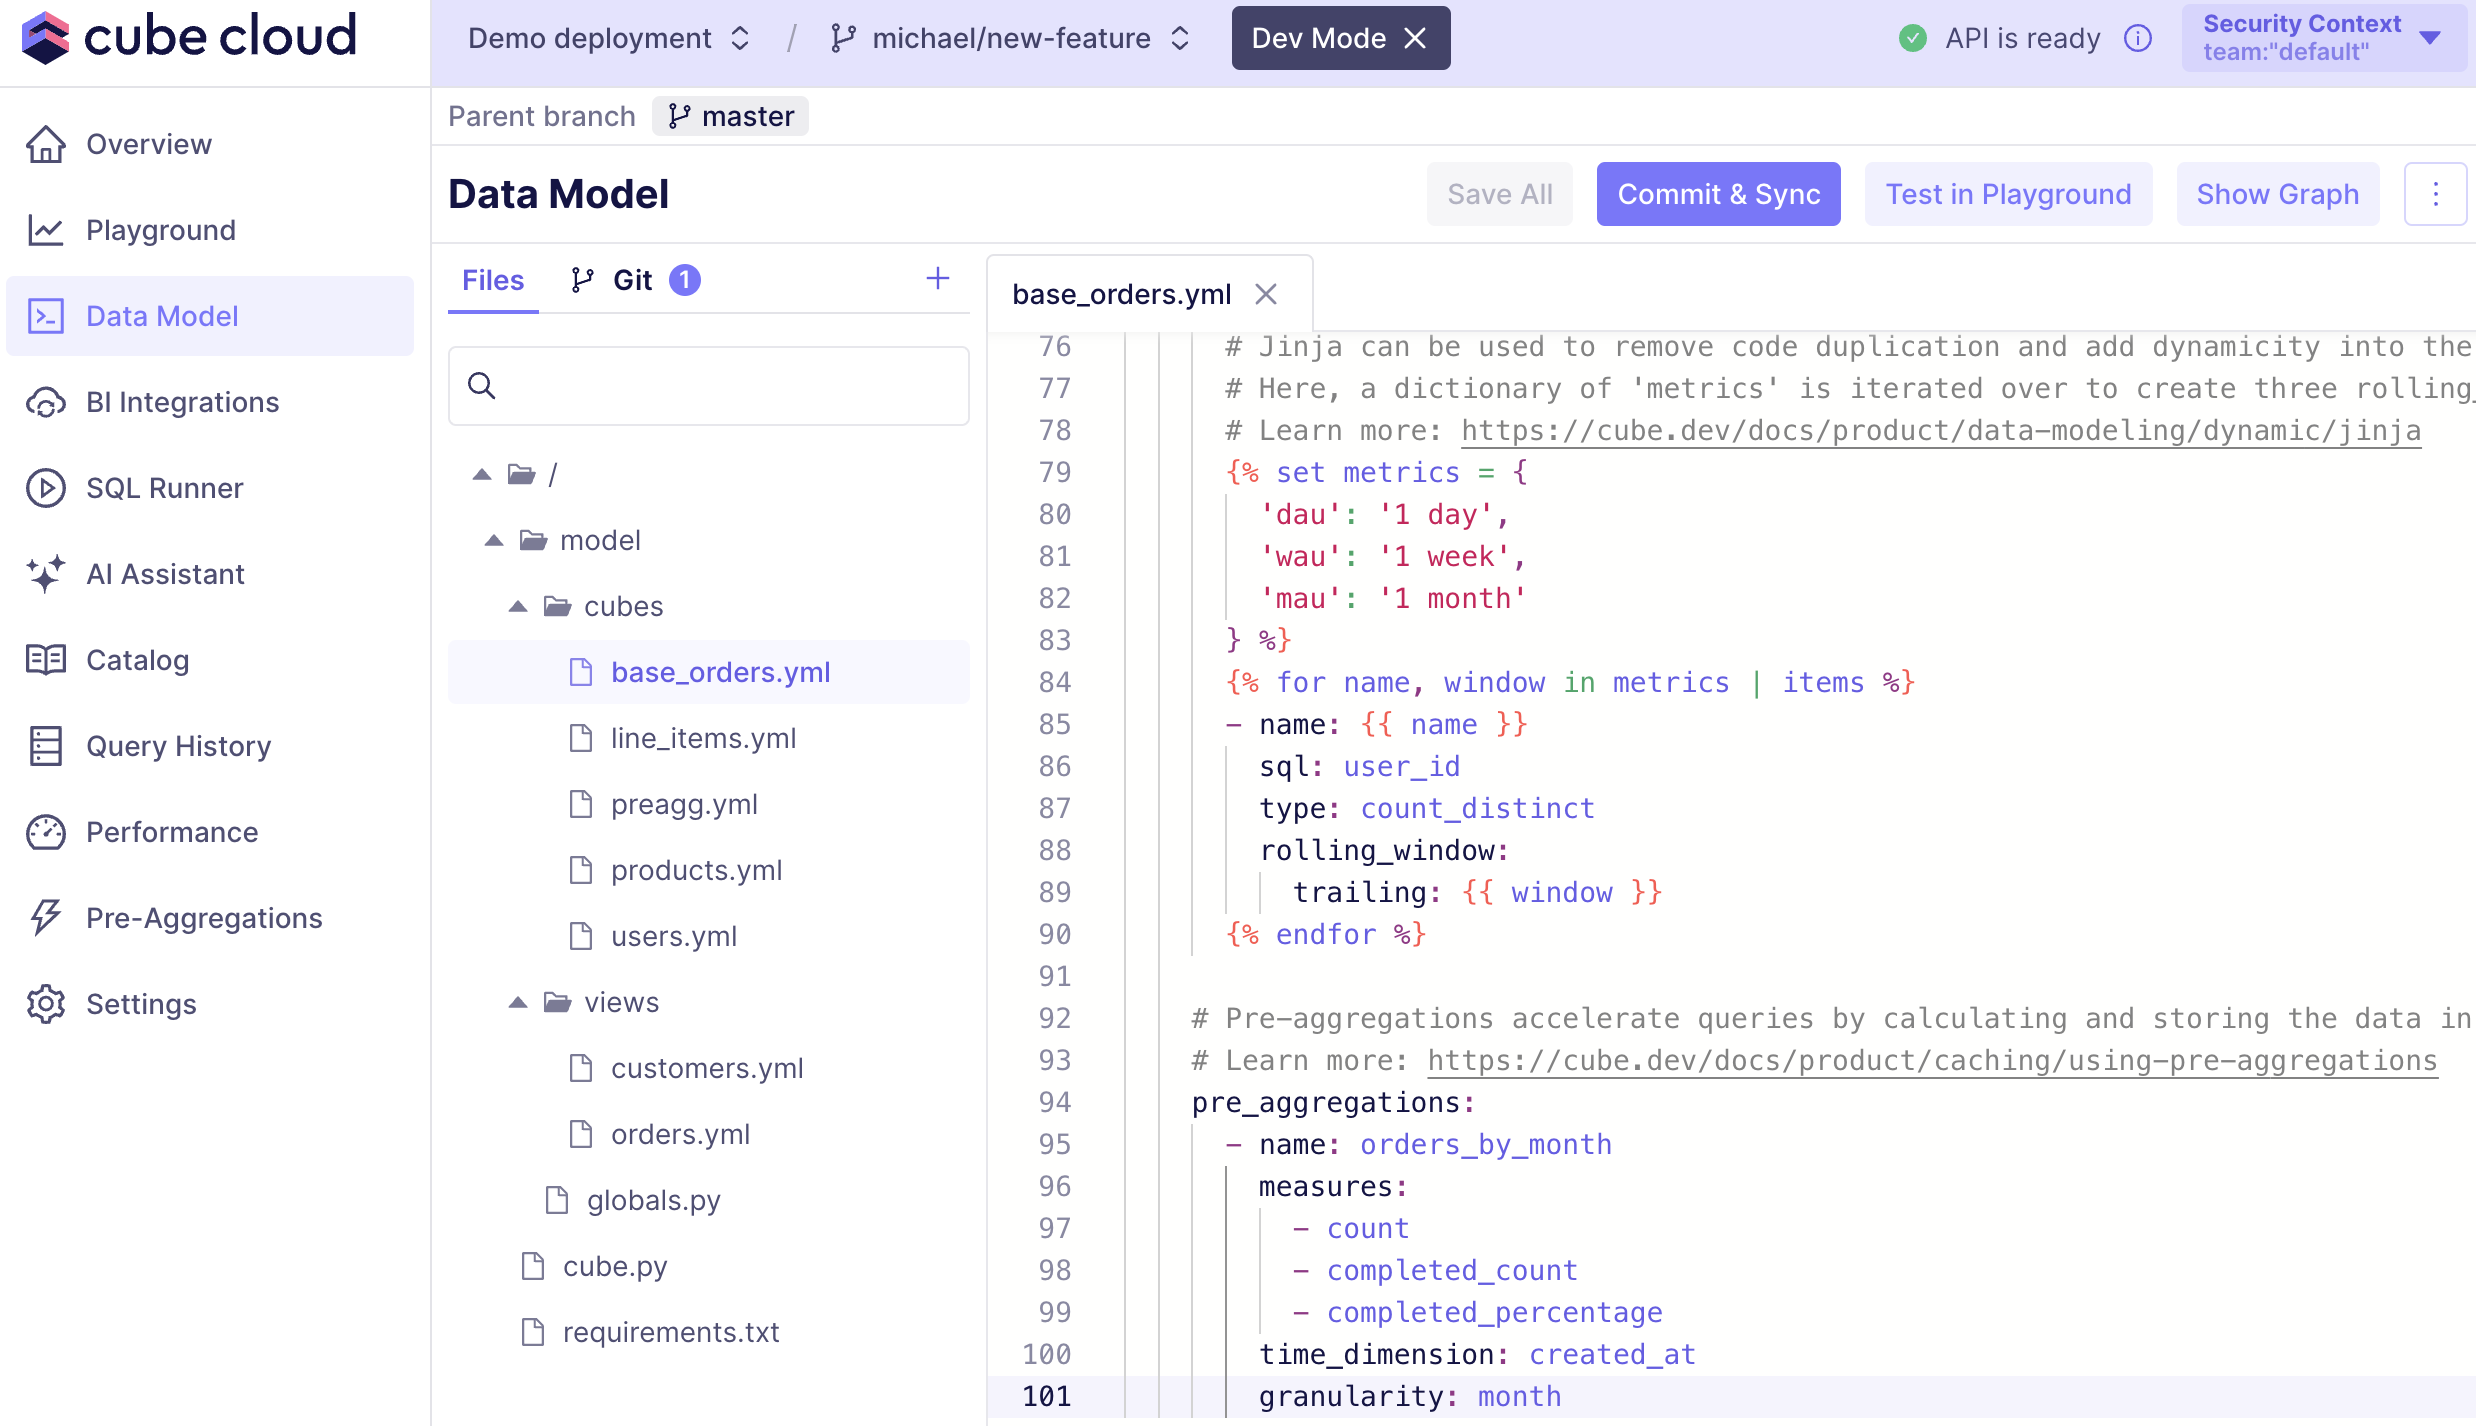The image size is (2476, 1426).
Task: Click the API status info icon
Action: tap(2138, 38)
